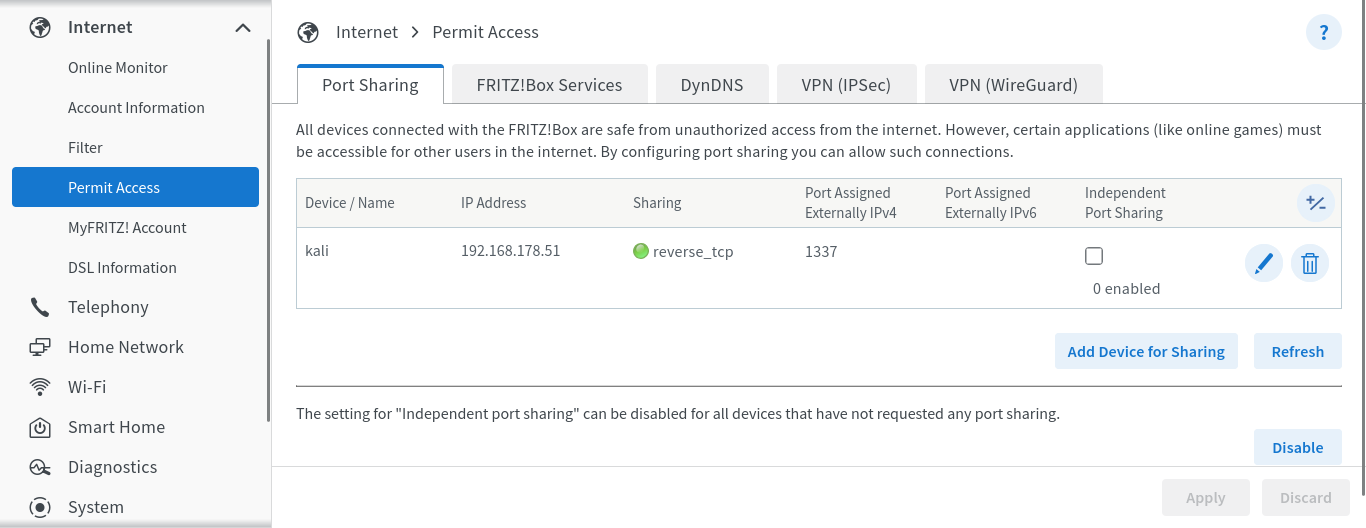Image resolution: width=1366 pixels, height=528 pixels.
Task: Click the green reverse_tcp status dot
Action: 641,251
